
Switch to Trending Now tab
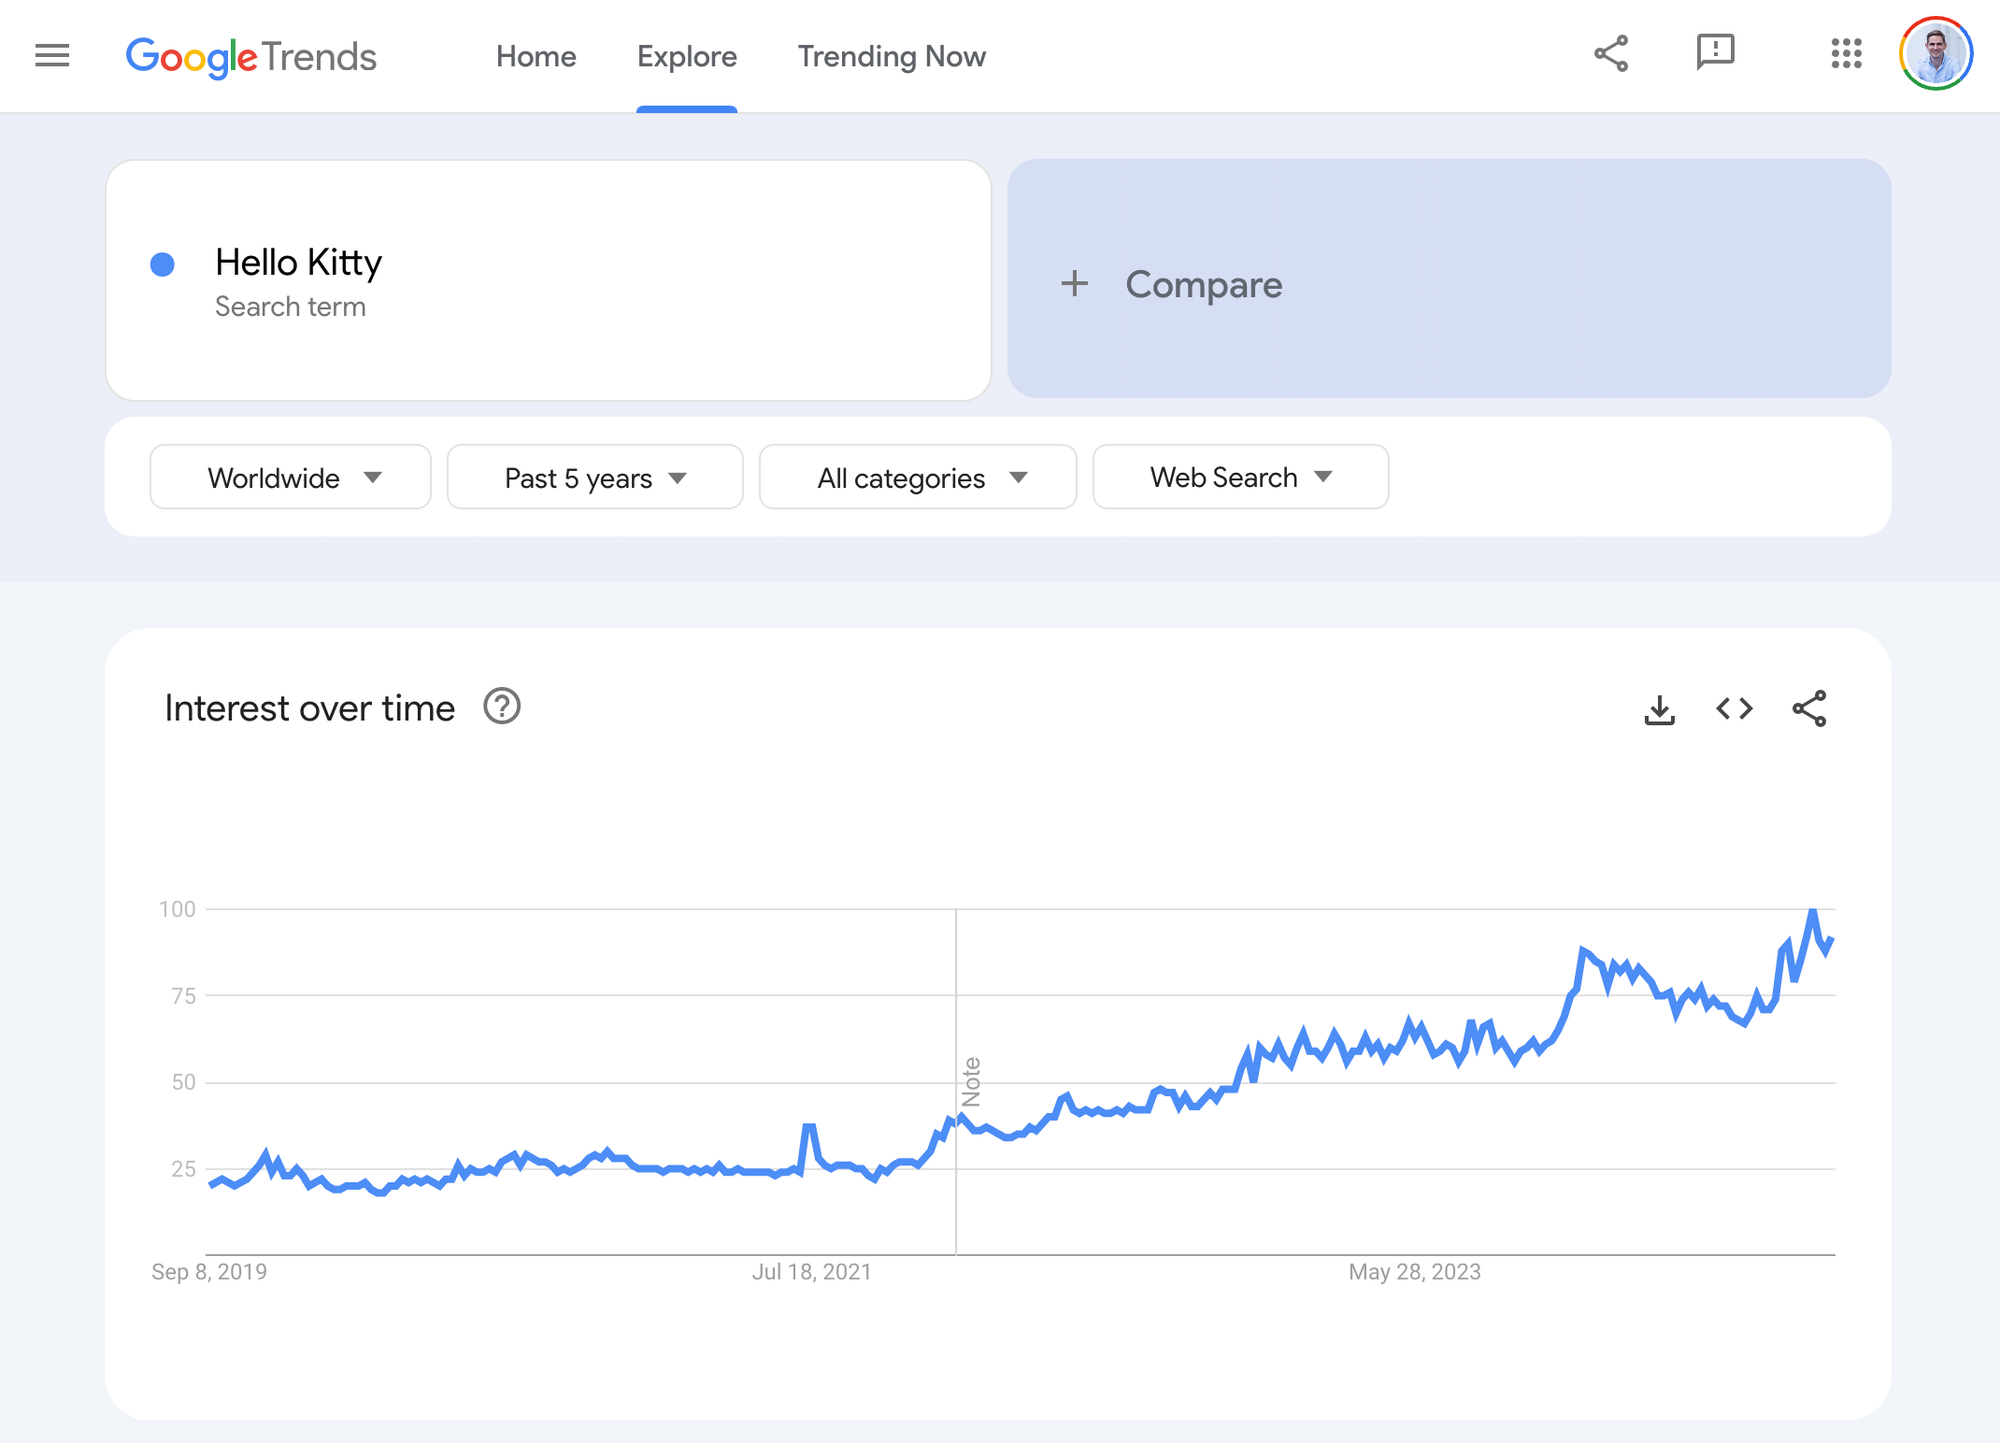pyautogui.click(x=891, y=57)
